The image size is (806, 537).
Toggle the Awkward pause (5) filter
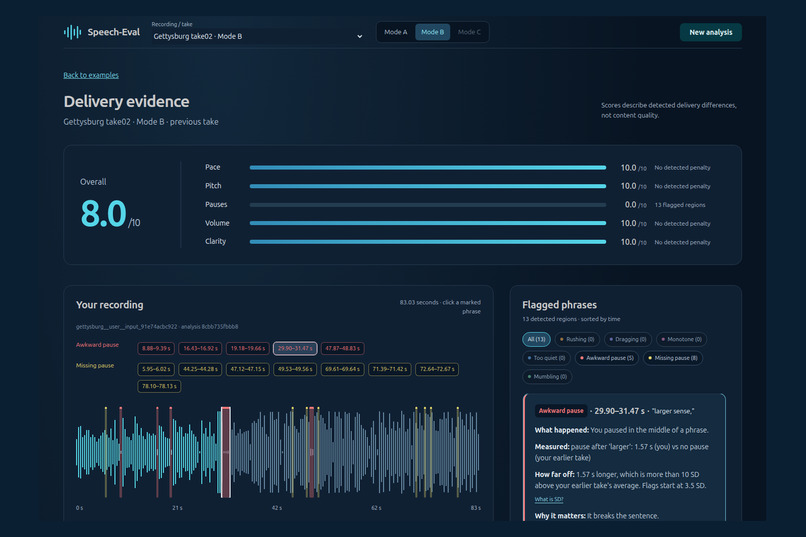point(607,358)
